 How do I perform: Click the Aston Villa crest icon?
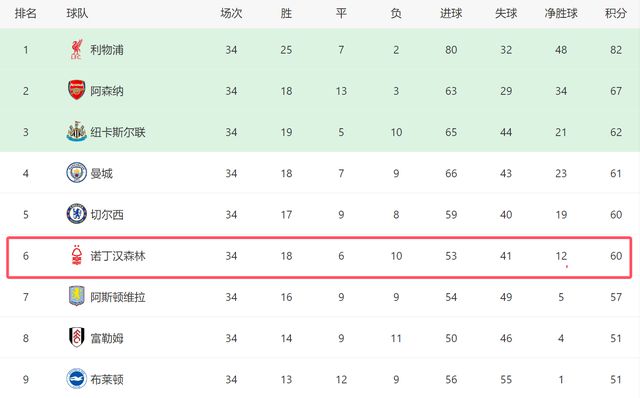(x=76, y=296)
